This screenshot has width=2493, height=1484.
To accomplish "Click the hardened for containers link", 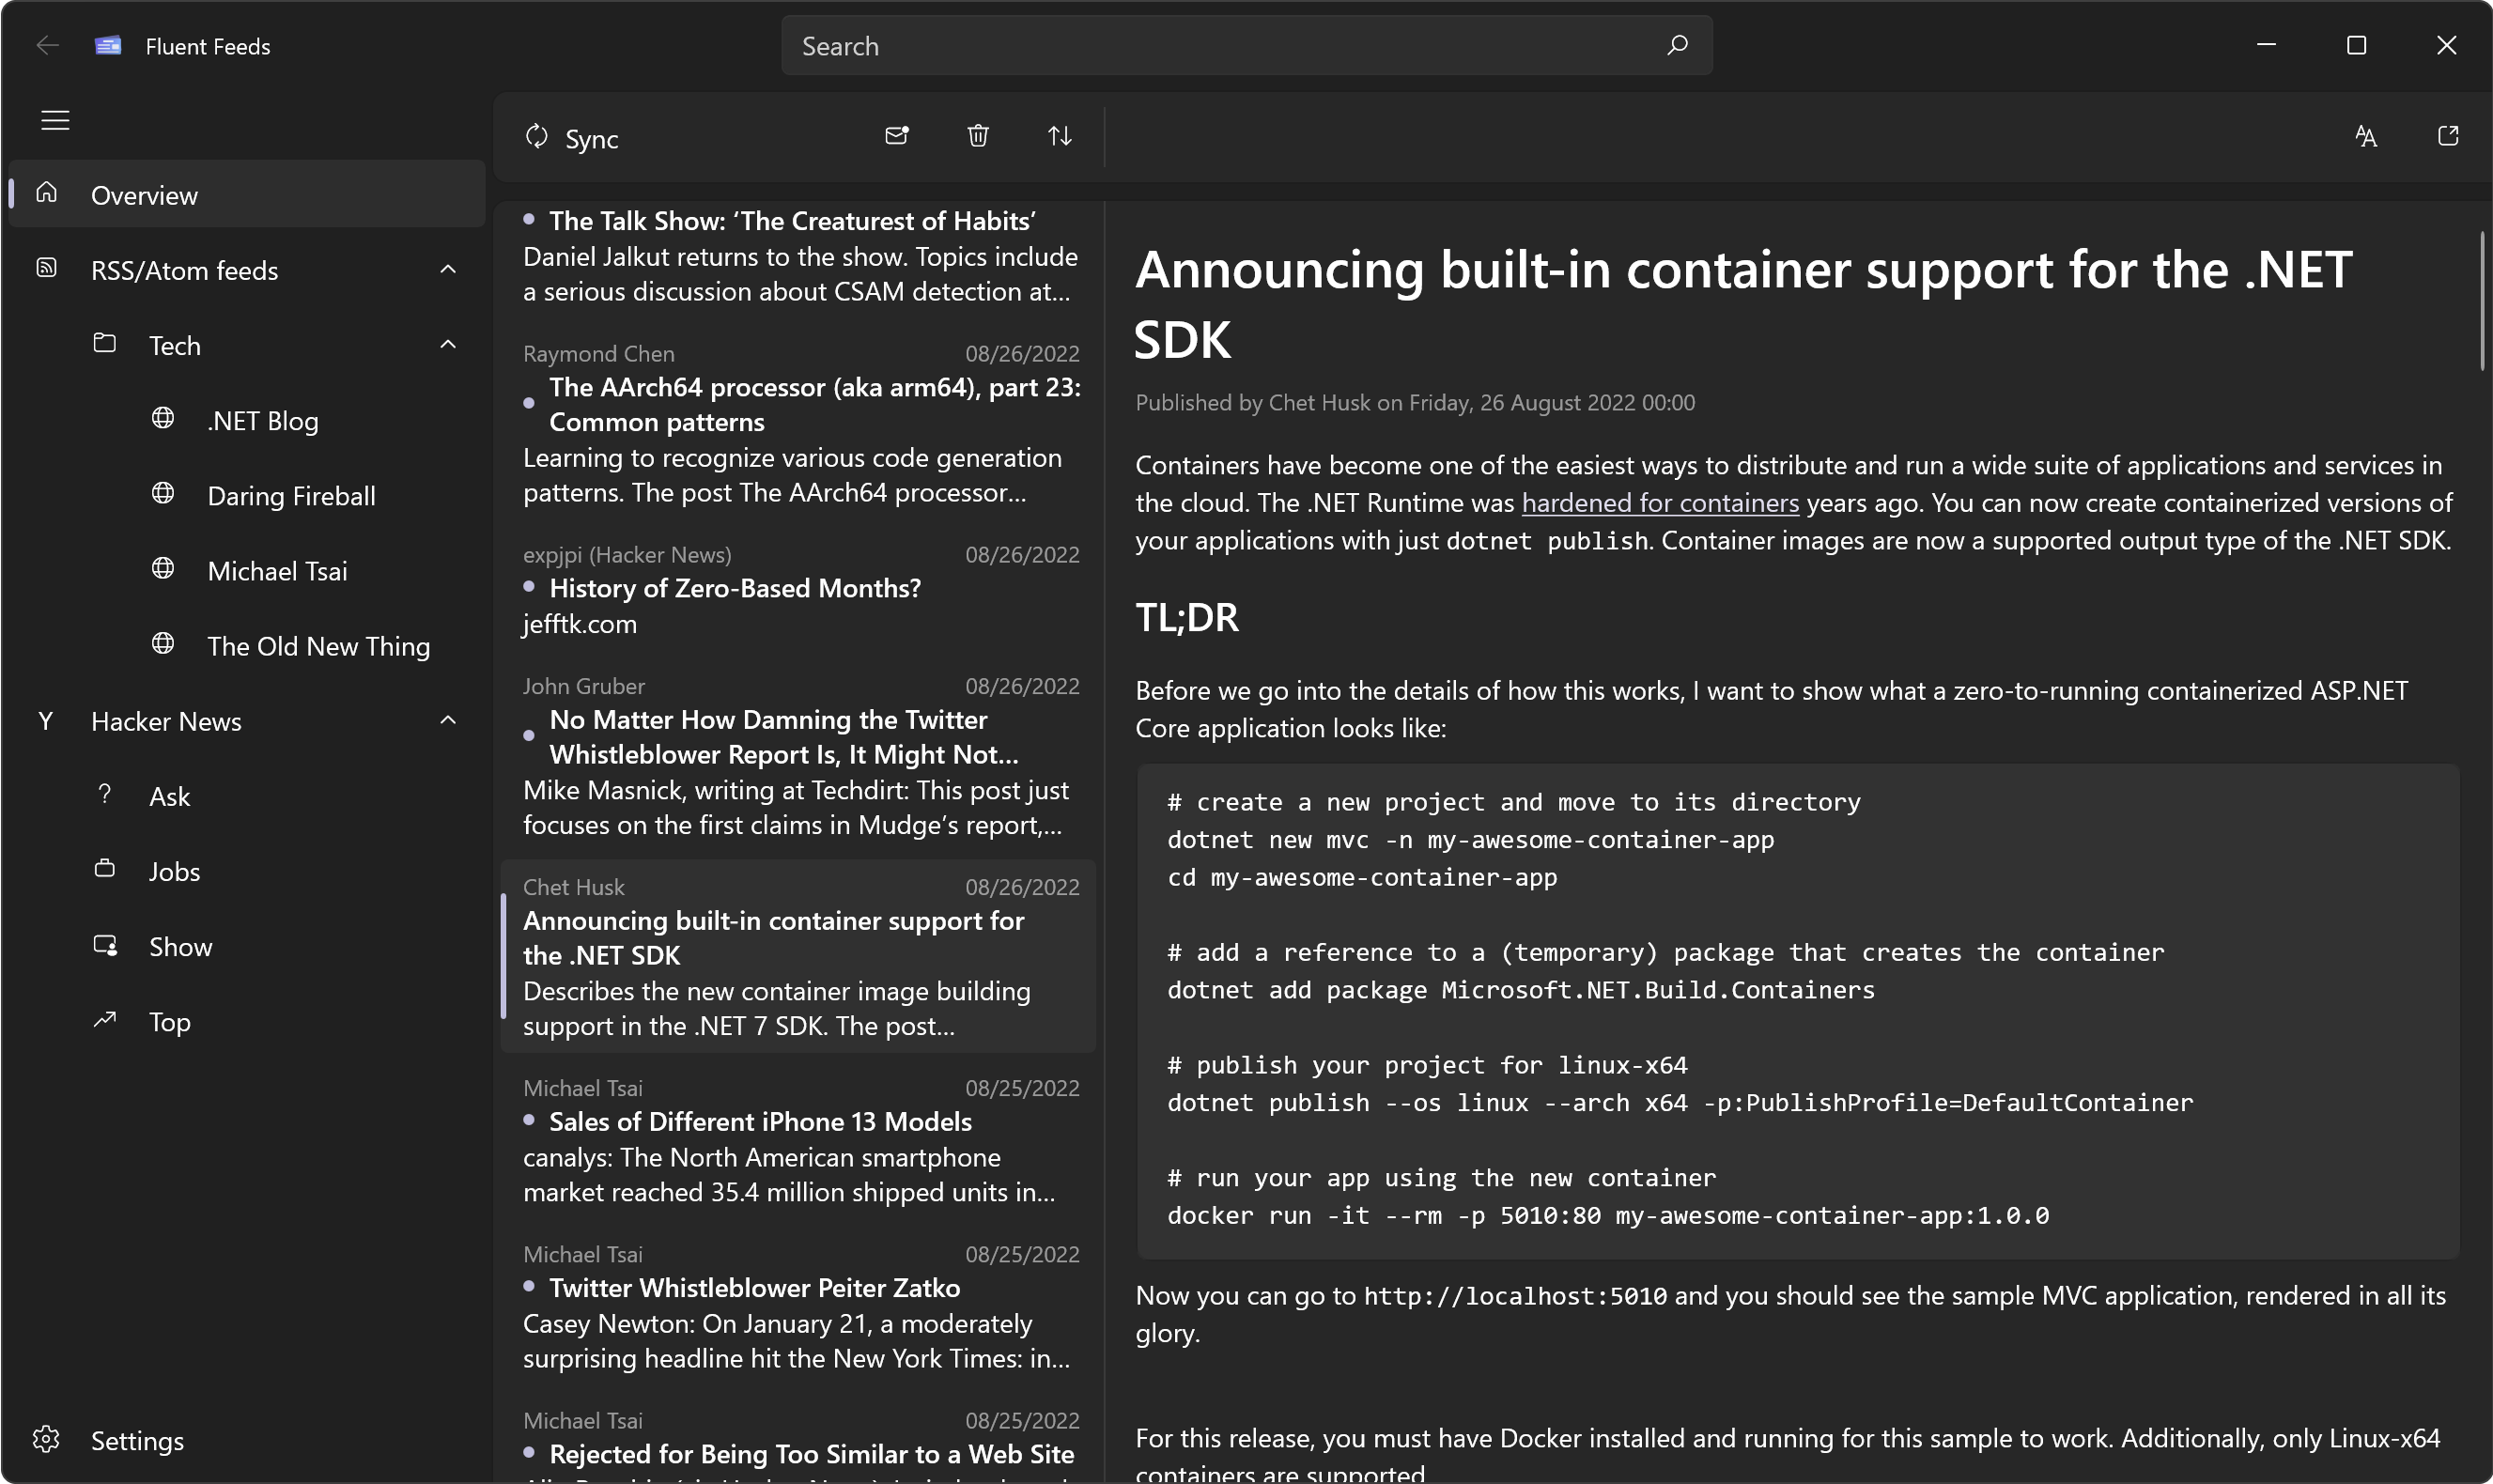I will (x=1659, y=503).
